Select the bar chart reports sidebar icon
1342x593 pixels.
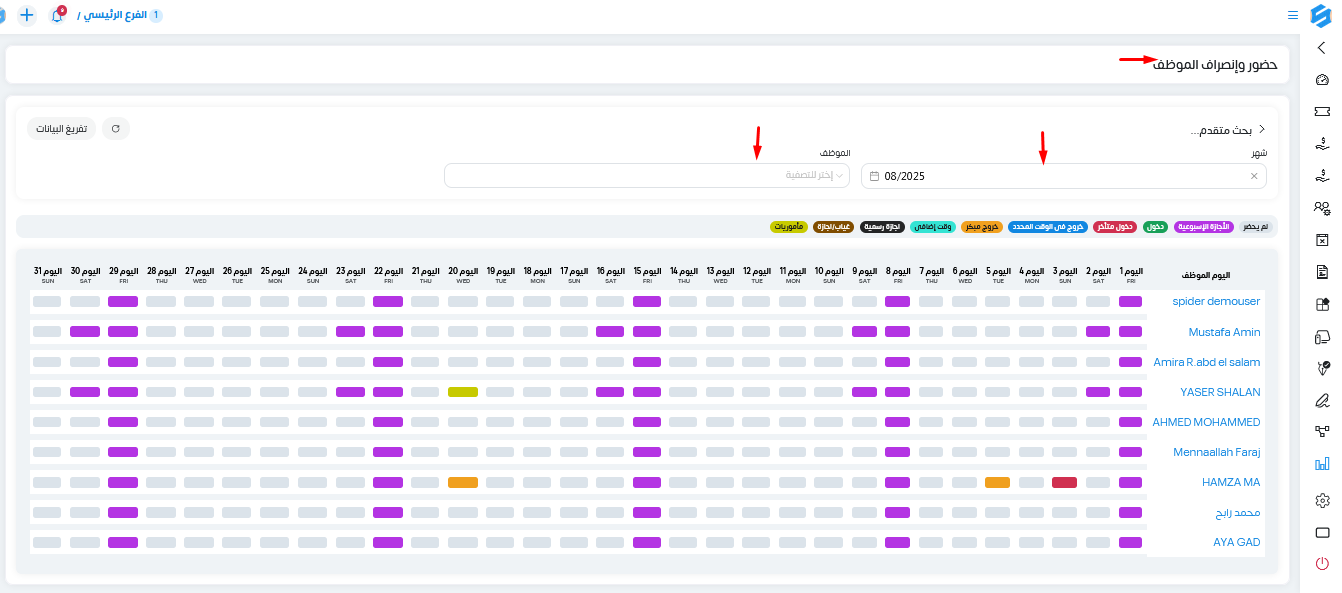[x=1321, y=463]
